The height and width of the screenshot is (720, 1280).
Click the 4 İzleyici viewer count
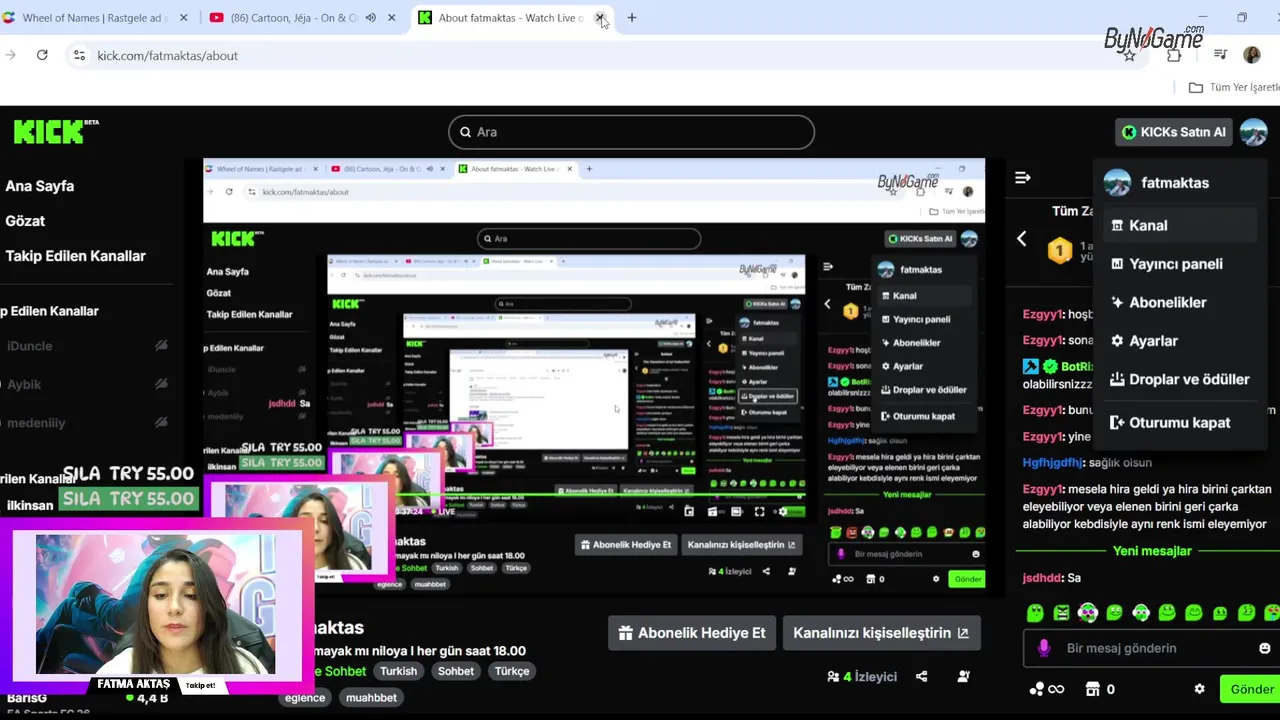click(861, 677)
